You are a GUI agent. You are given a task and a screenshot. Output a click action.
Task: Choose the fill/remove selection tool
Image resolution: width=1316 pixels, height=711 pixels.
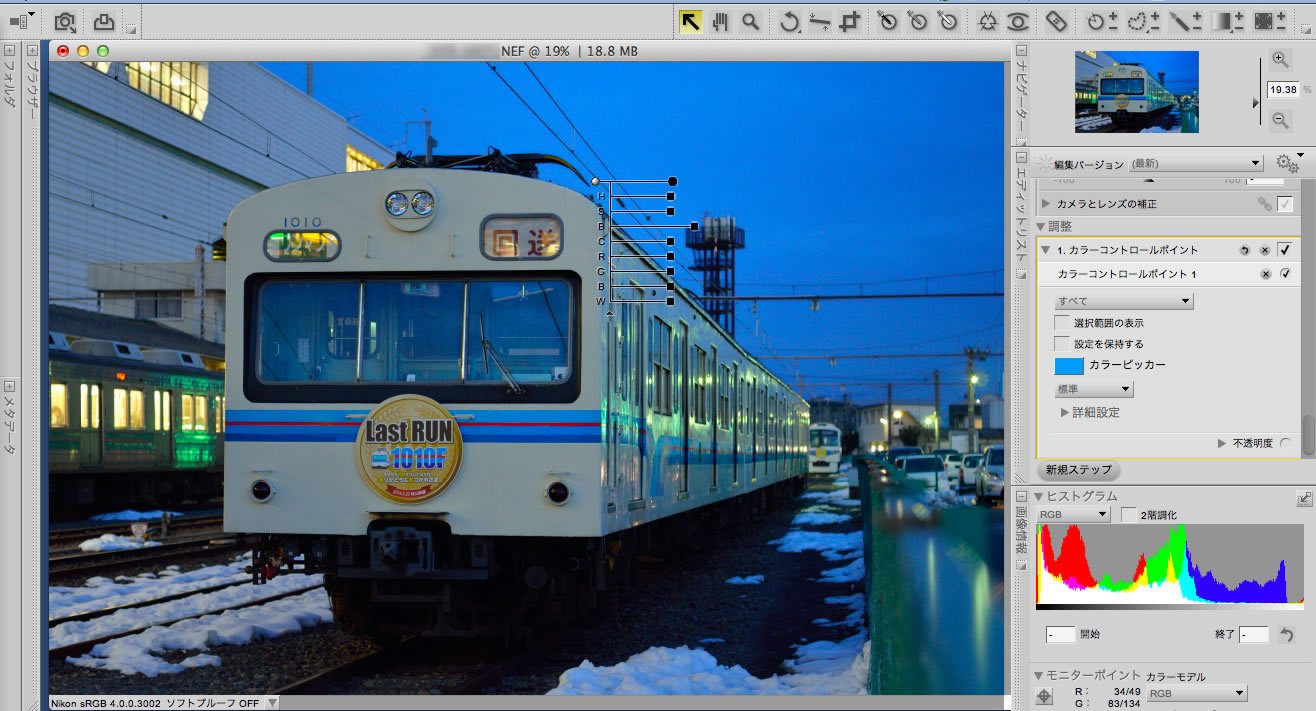point(1270,21)
